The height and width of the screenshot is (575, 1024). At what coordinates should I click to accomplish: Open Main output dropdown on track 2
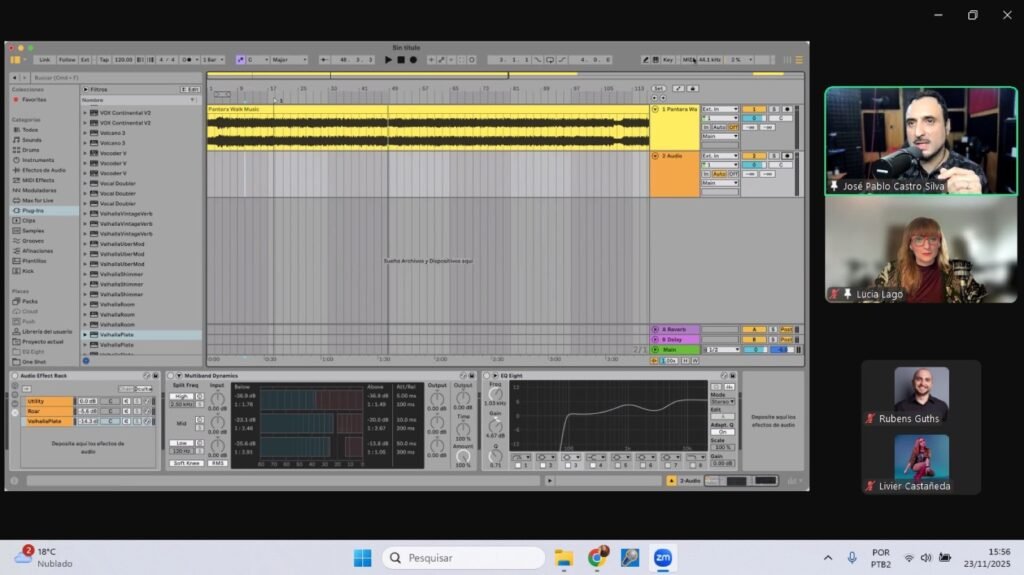[720, 183]
